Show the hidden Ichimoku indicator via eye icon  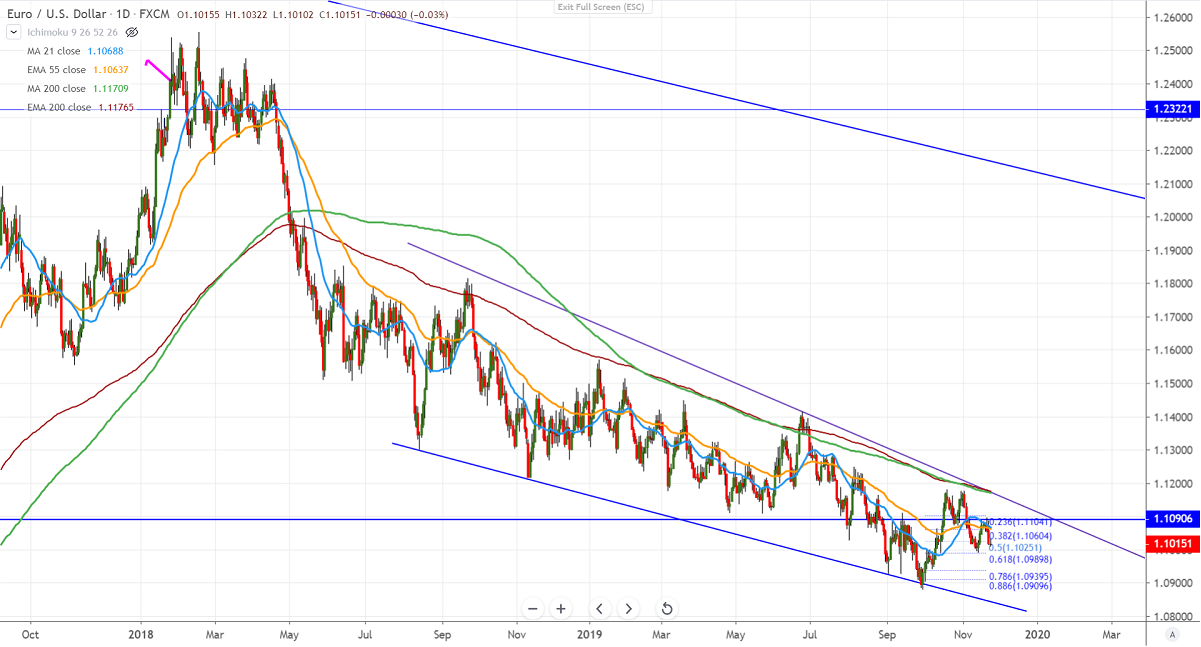coord(131,32)
